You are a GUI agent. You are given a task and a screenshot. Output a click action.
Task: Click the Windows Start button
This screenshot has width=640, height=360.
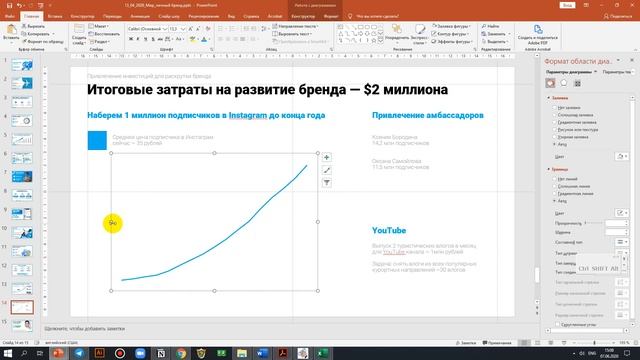pyautogui.click(x=8, y=353)
